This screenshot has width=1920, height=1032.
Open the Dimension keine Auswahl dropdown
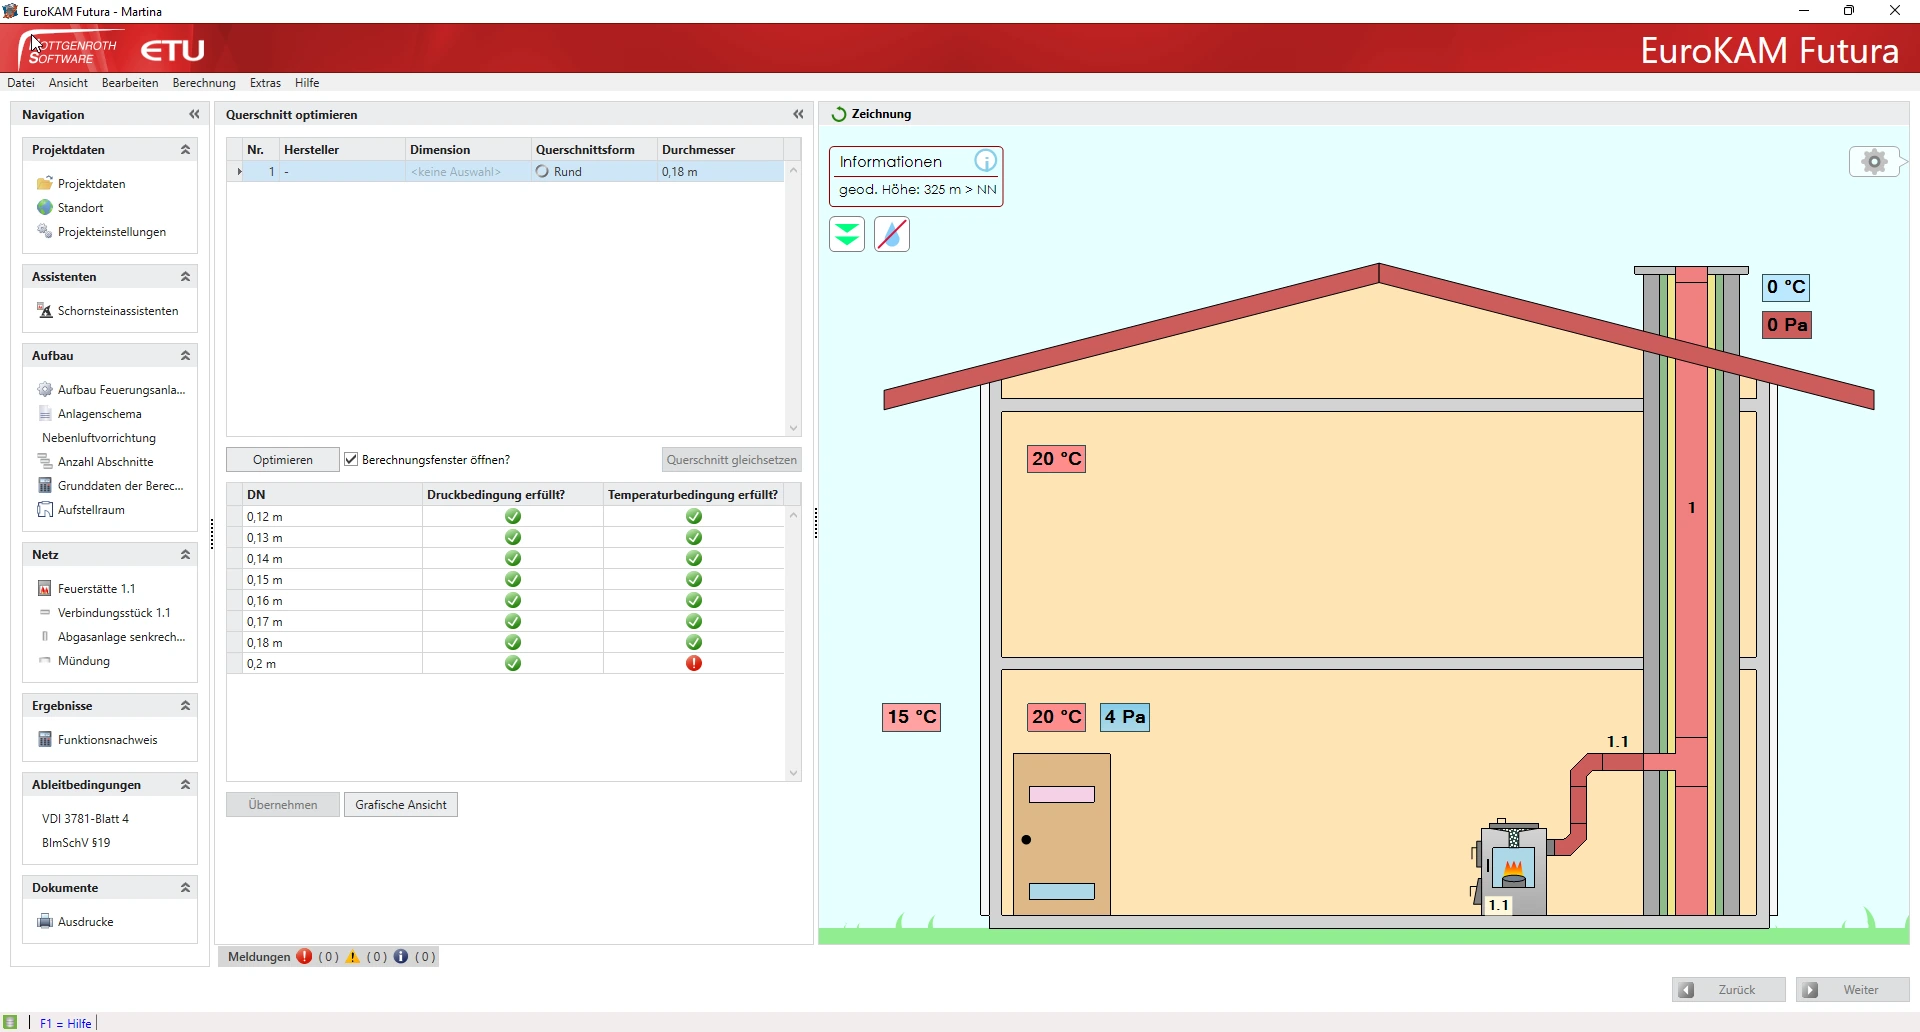[x=455, y=172]
